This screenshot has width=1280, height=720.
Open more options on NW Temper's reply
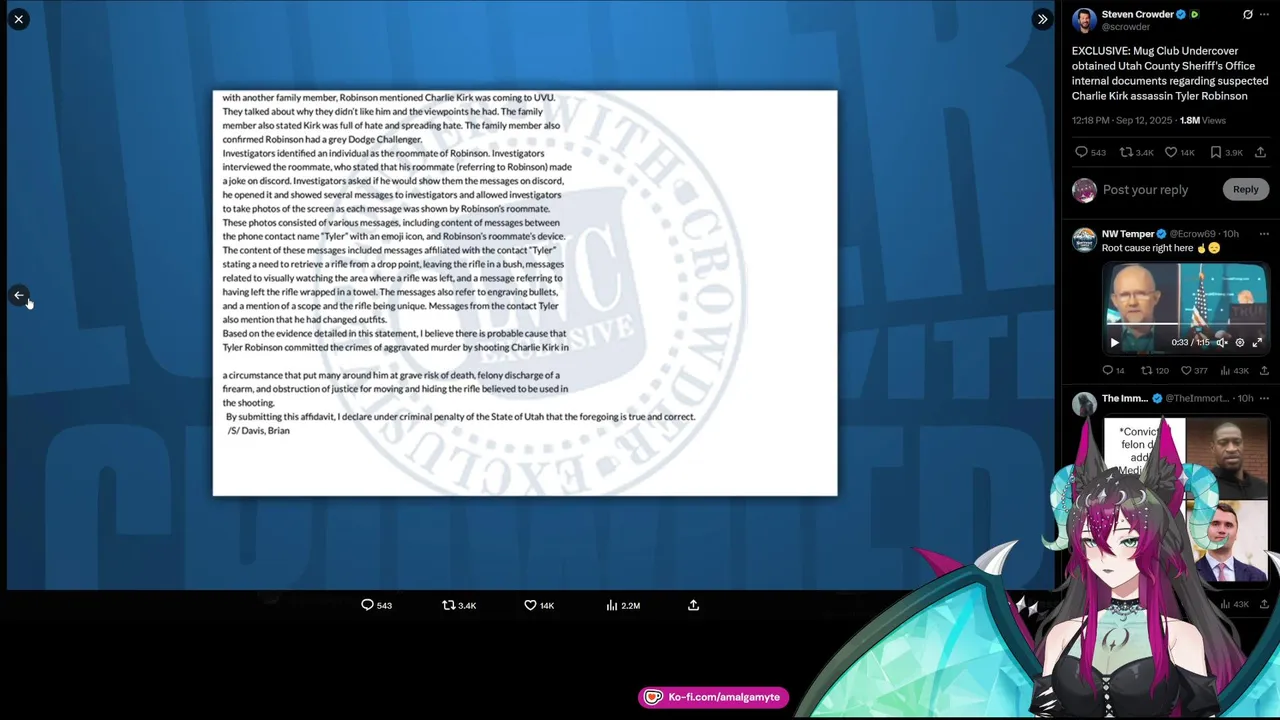point(1264,234)
